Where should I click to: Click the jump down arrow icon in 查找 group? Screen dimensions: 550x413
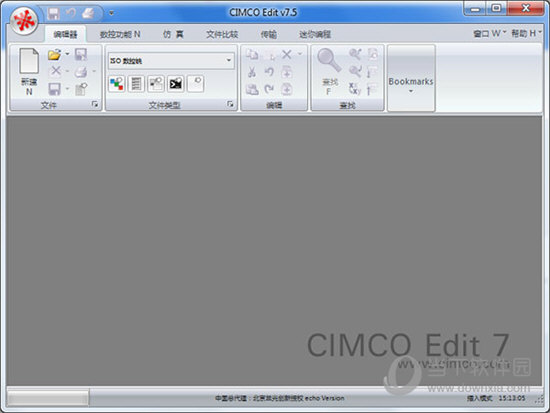pos(373,71)
